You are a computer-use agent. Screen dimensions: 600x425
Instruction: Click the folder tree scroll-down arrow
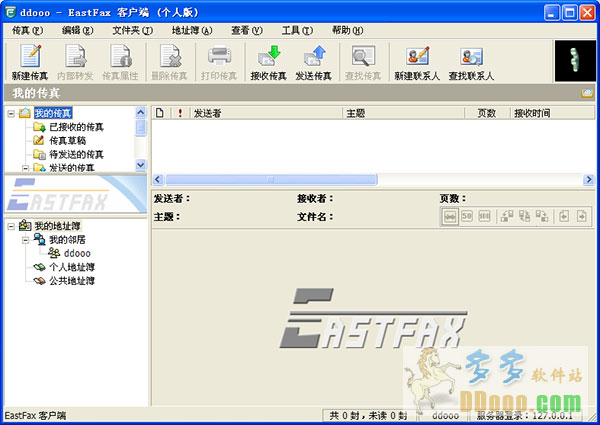click(141, 165)
